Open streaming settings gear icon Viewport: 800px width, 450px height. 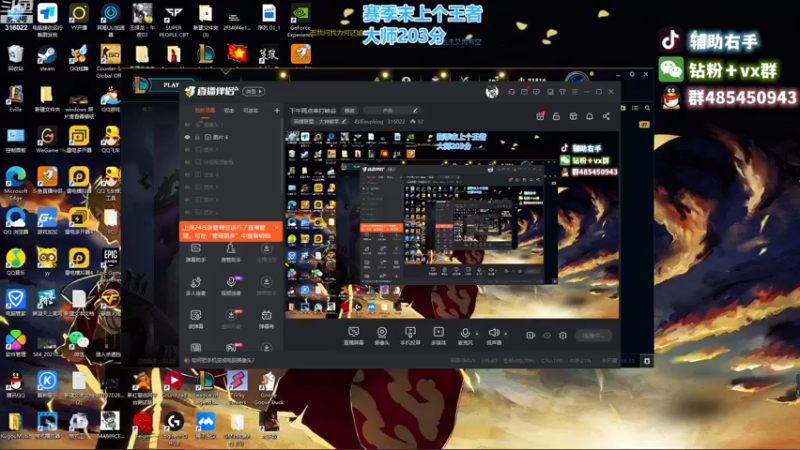pyautogui.click(x=563, y=335)
